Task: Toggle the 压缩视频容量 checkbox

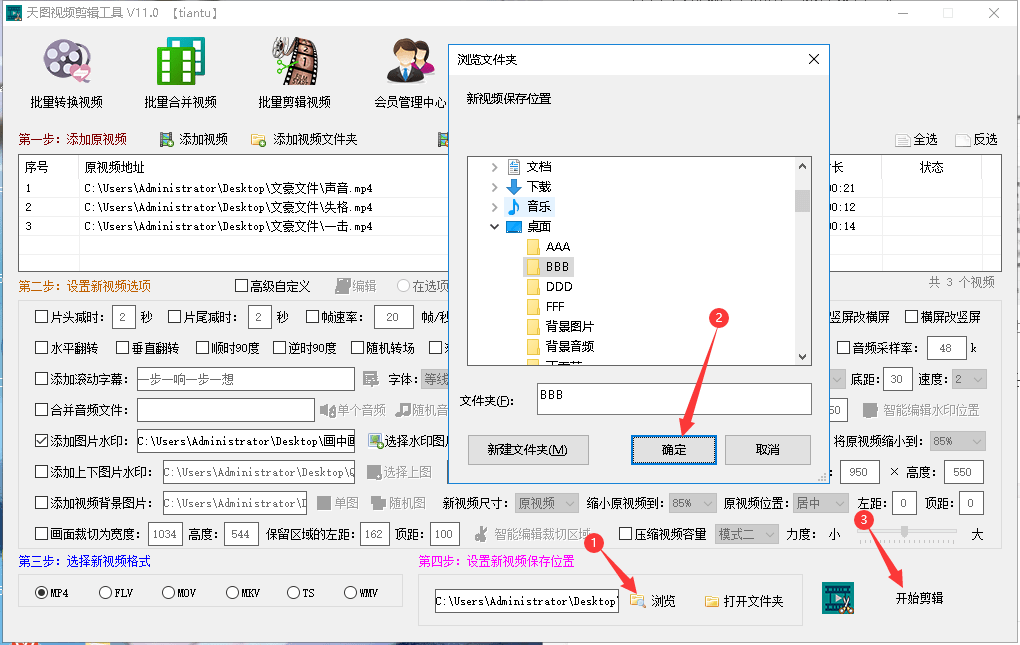Action: click(x=625, y=534)
